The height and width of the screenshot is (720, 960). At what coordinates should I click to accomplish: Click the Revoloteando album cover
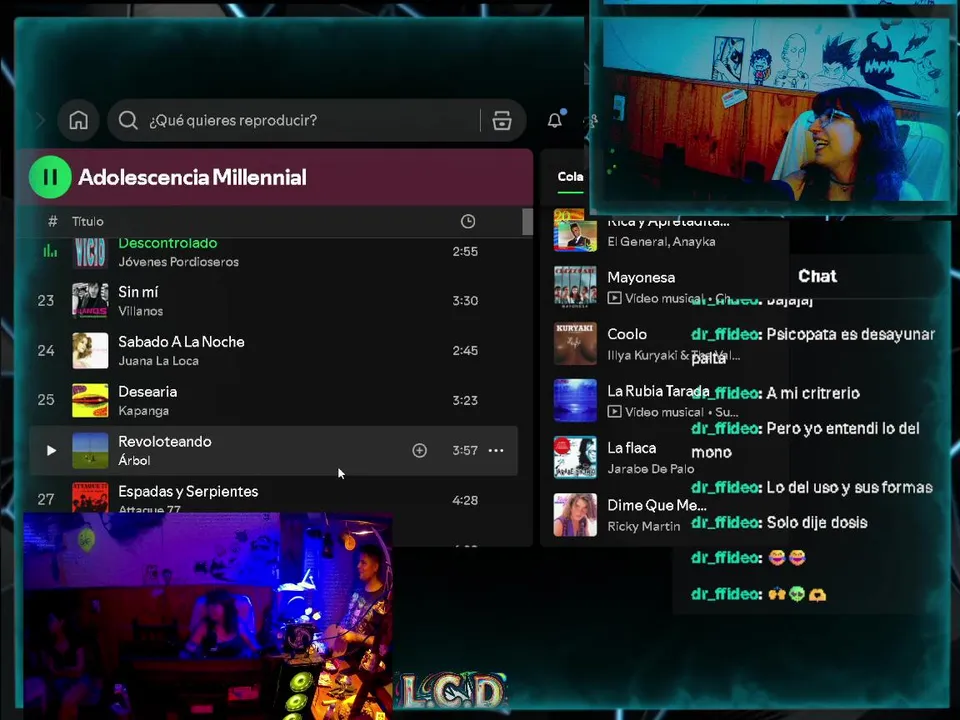(90, 451)
